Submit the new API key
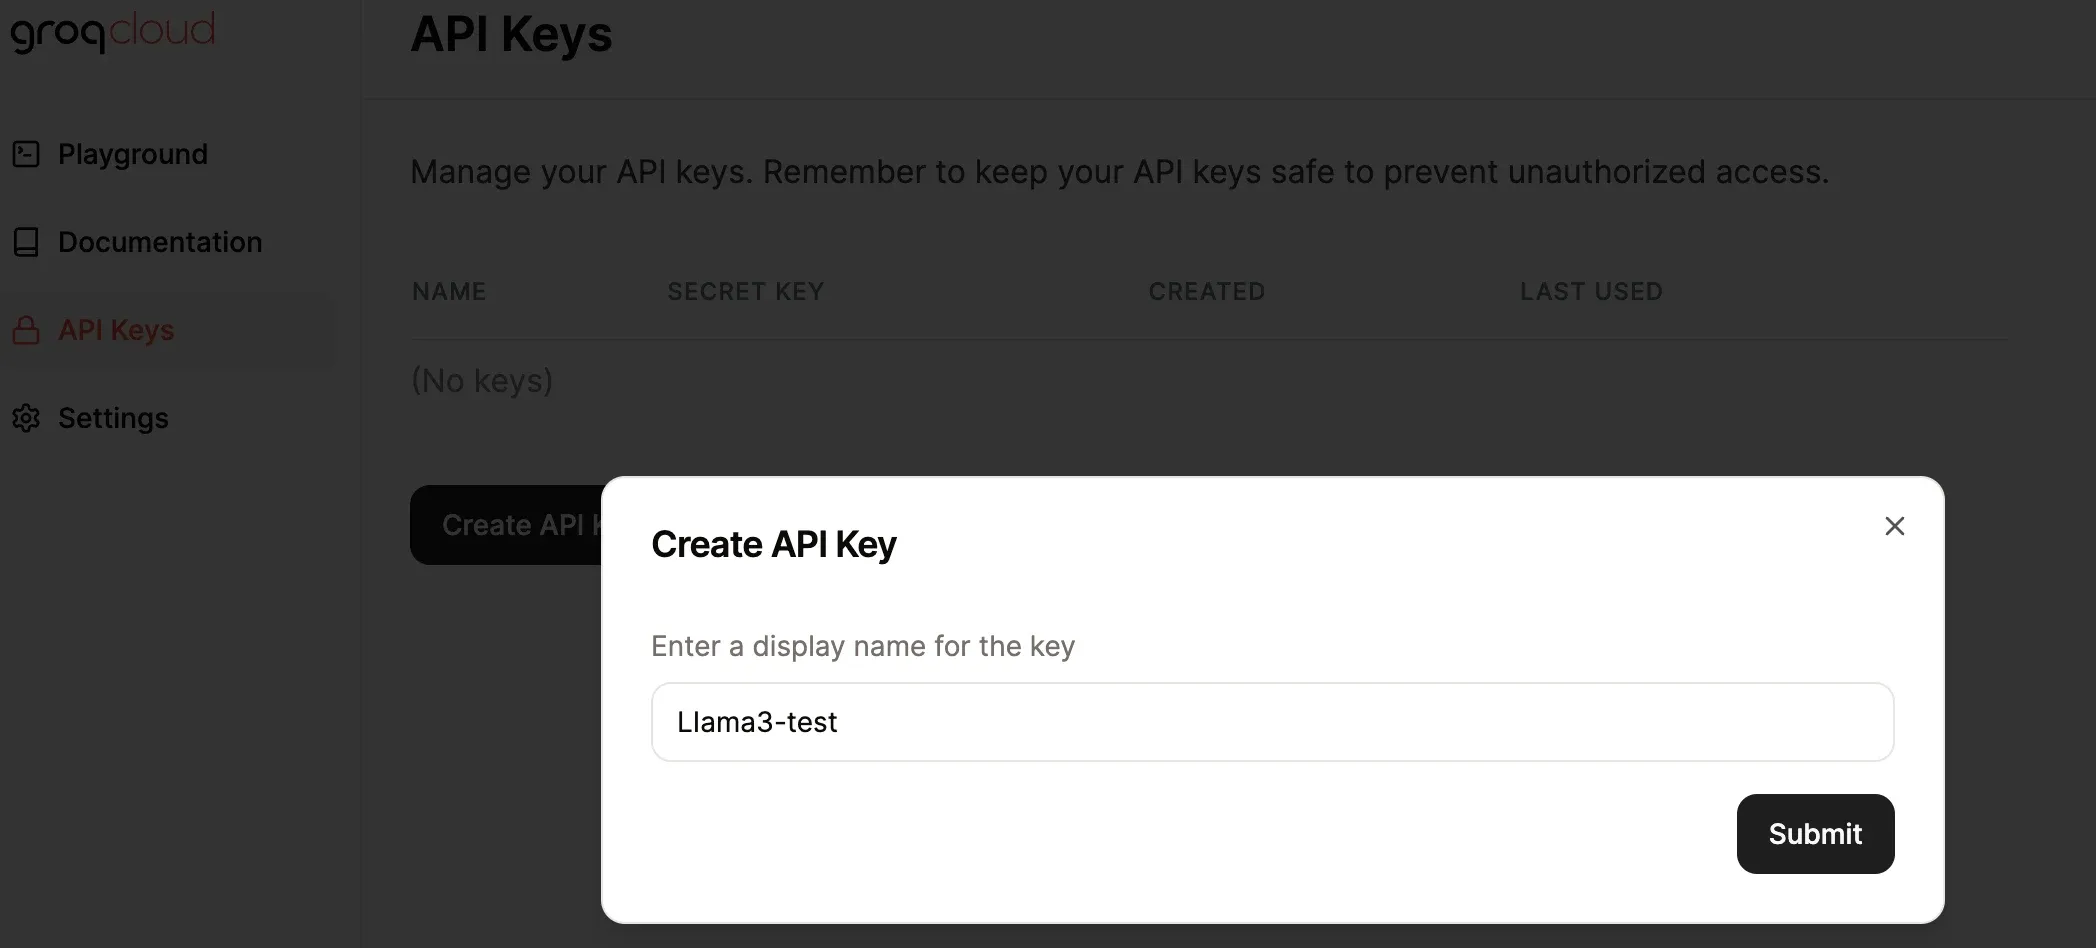The height and width of the screenshot is (948, 2096). (1815, 833)
